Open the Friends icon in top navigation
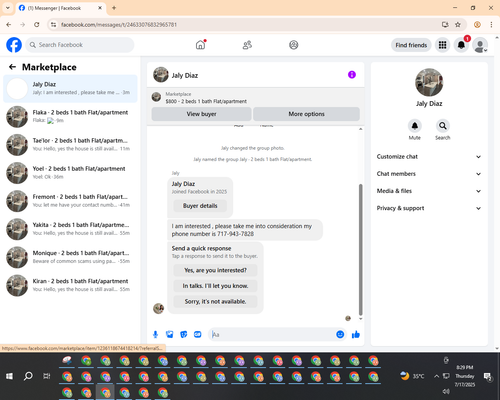 247,45
